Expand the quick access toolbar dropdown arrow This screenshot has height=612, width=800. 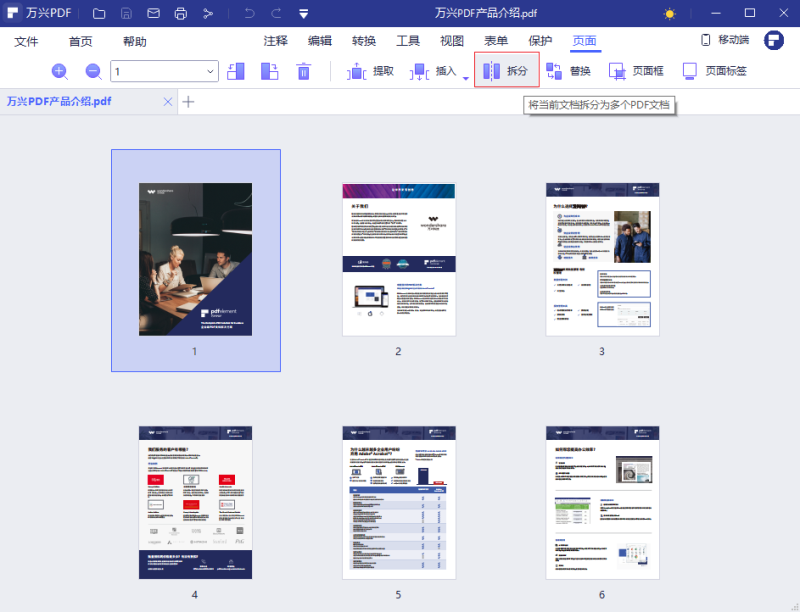tap(303, 14)
